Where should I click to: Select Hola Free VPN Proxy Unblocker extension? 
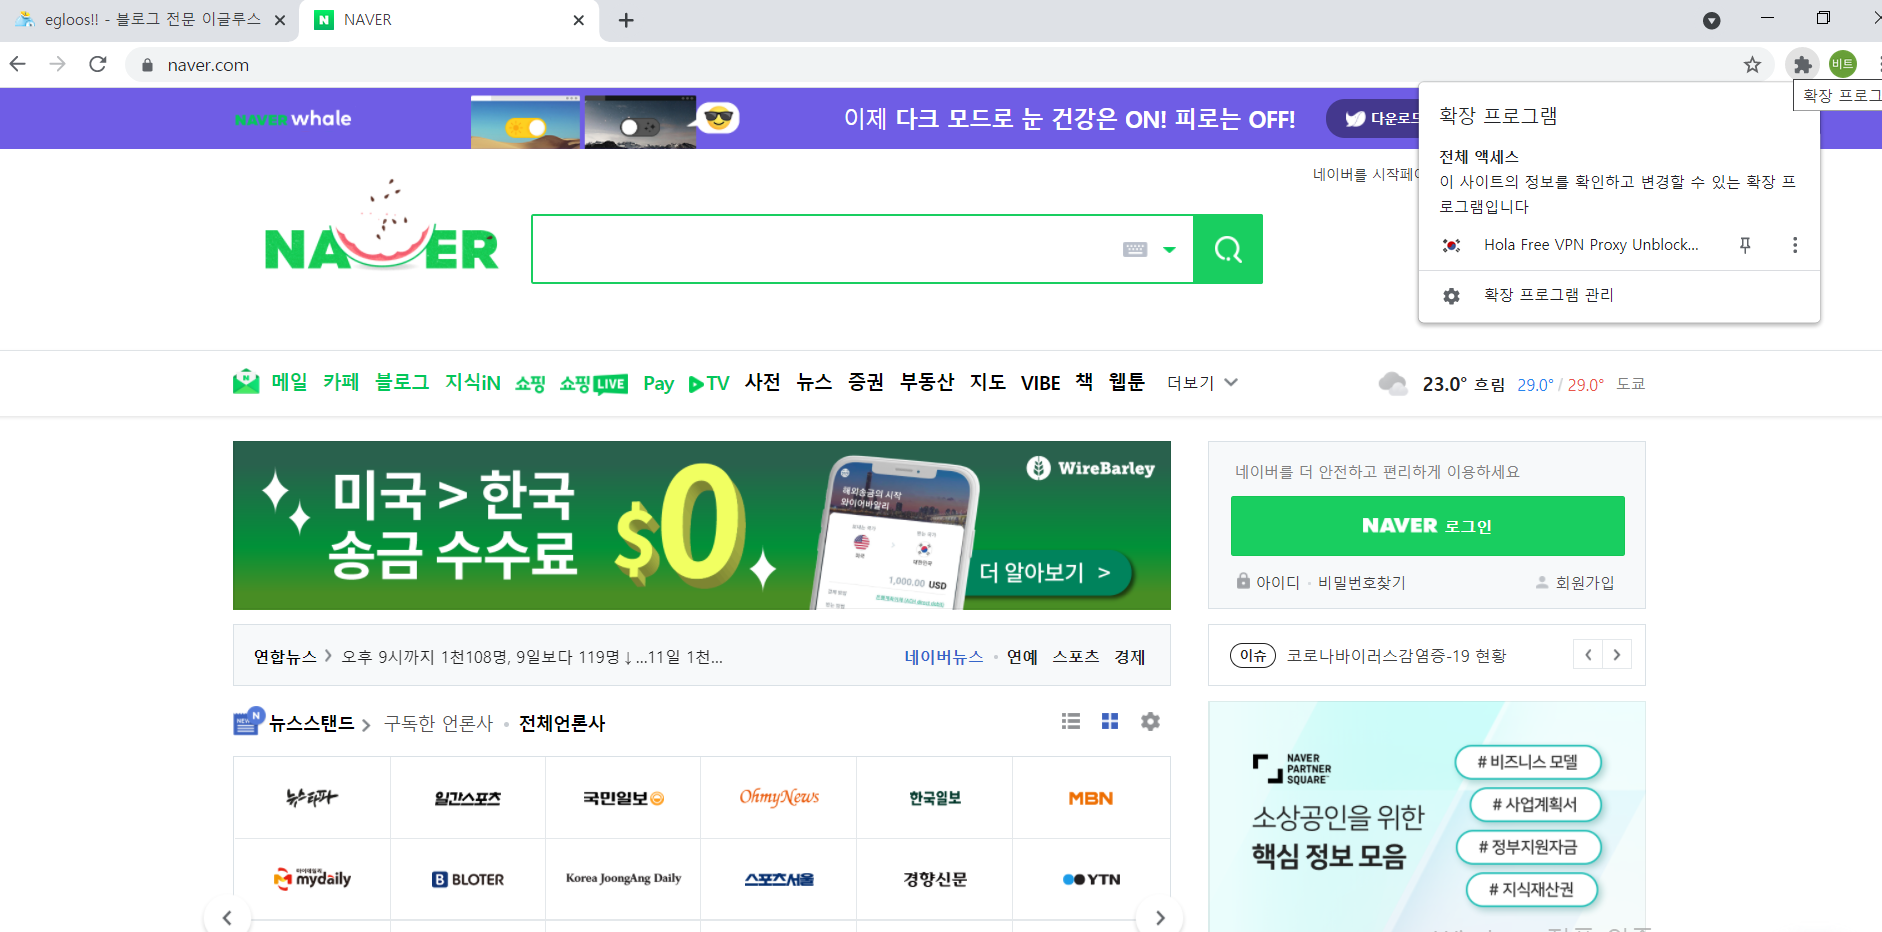pyautogui.click(x=1591, y=245)
